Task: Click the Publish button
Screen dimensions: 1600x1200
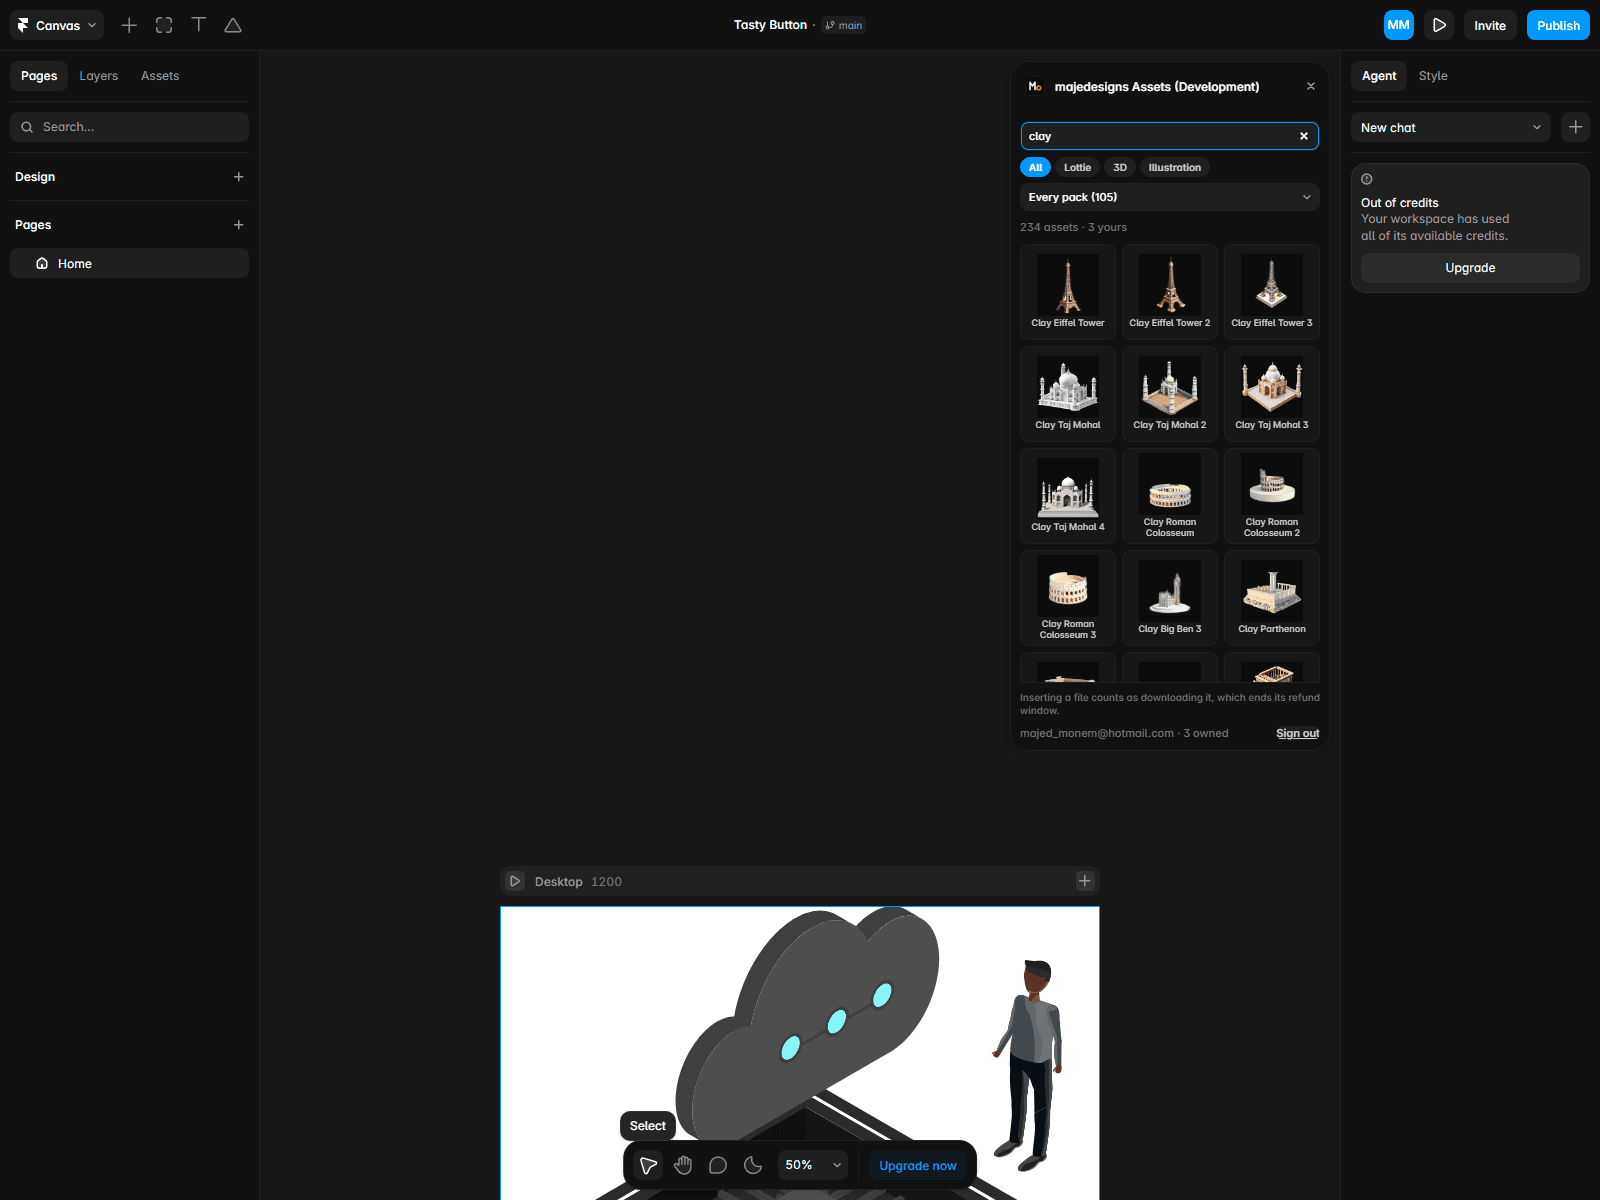Action: click(x=1558, y=25)
